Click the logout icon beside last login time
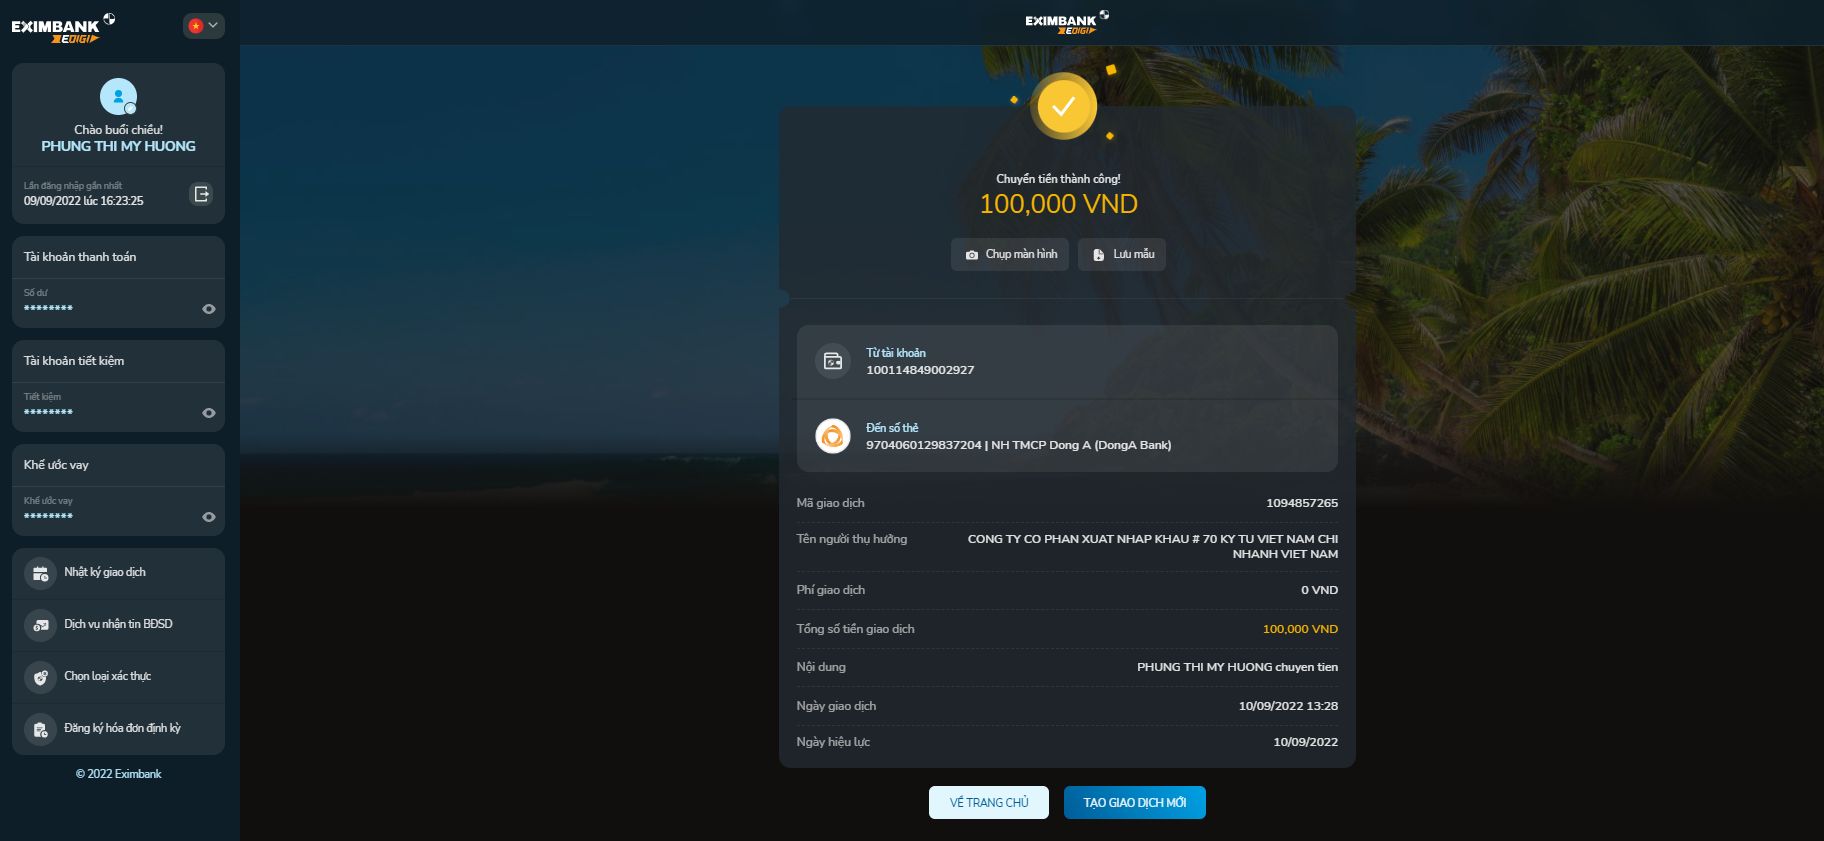This screenshot has height=841, width=1824. (x=201, y=194)
